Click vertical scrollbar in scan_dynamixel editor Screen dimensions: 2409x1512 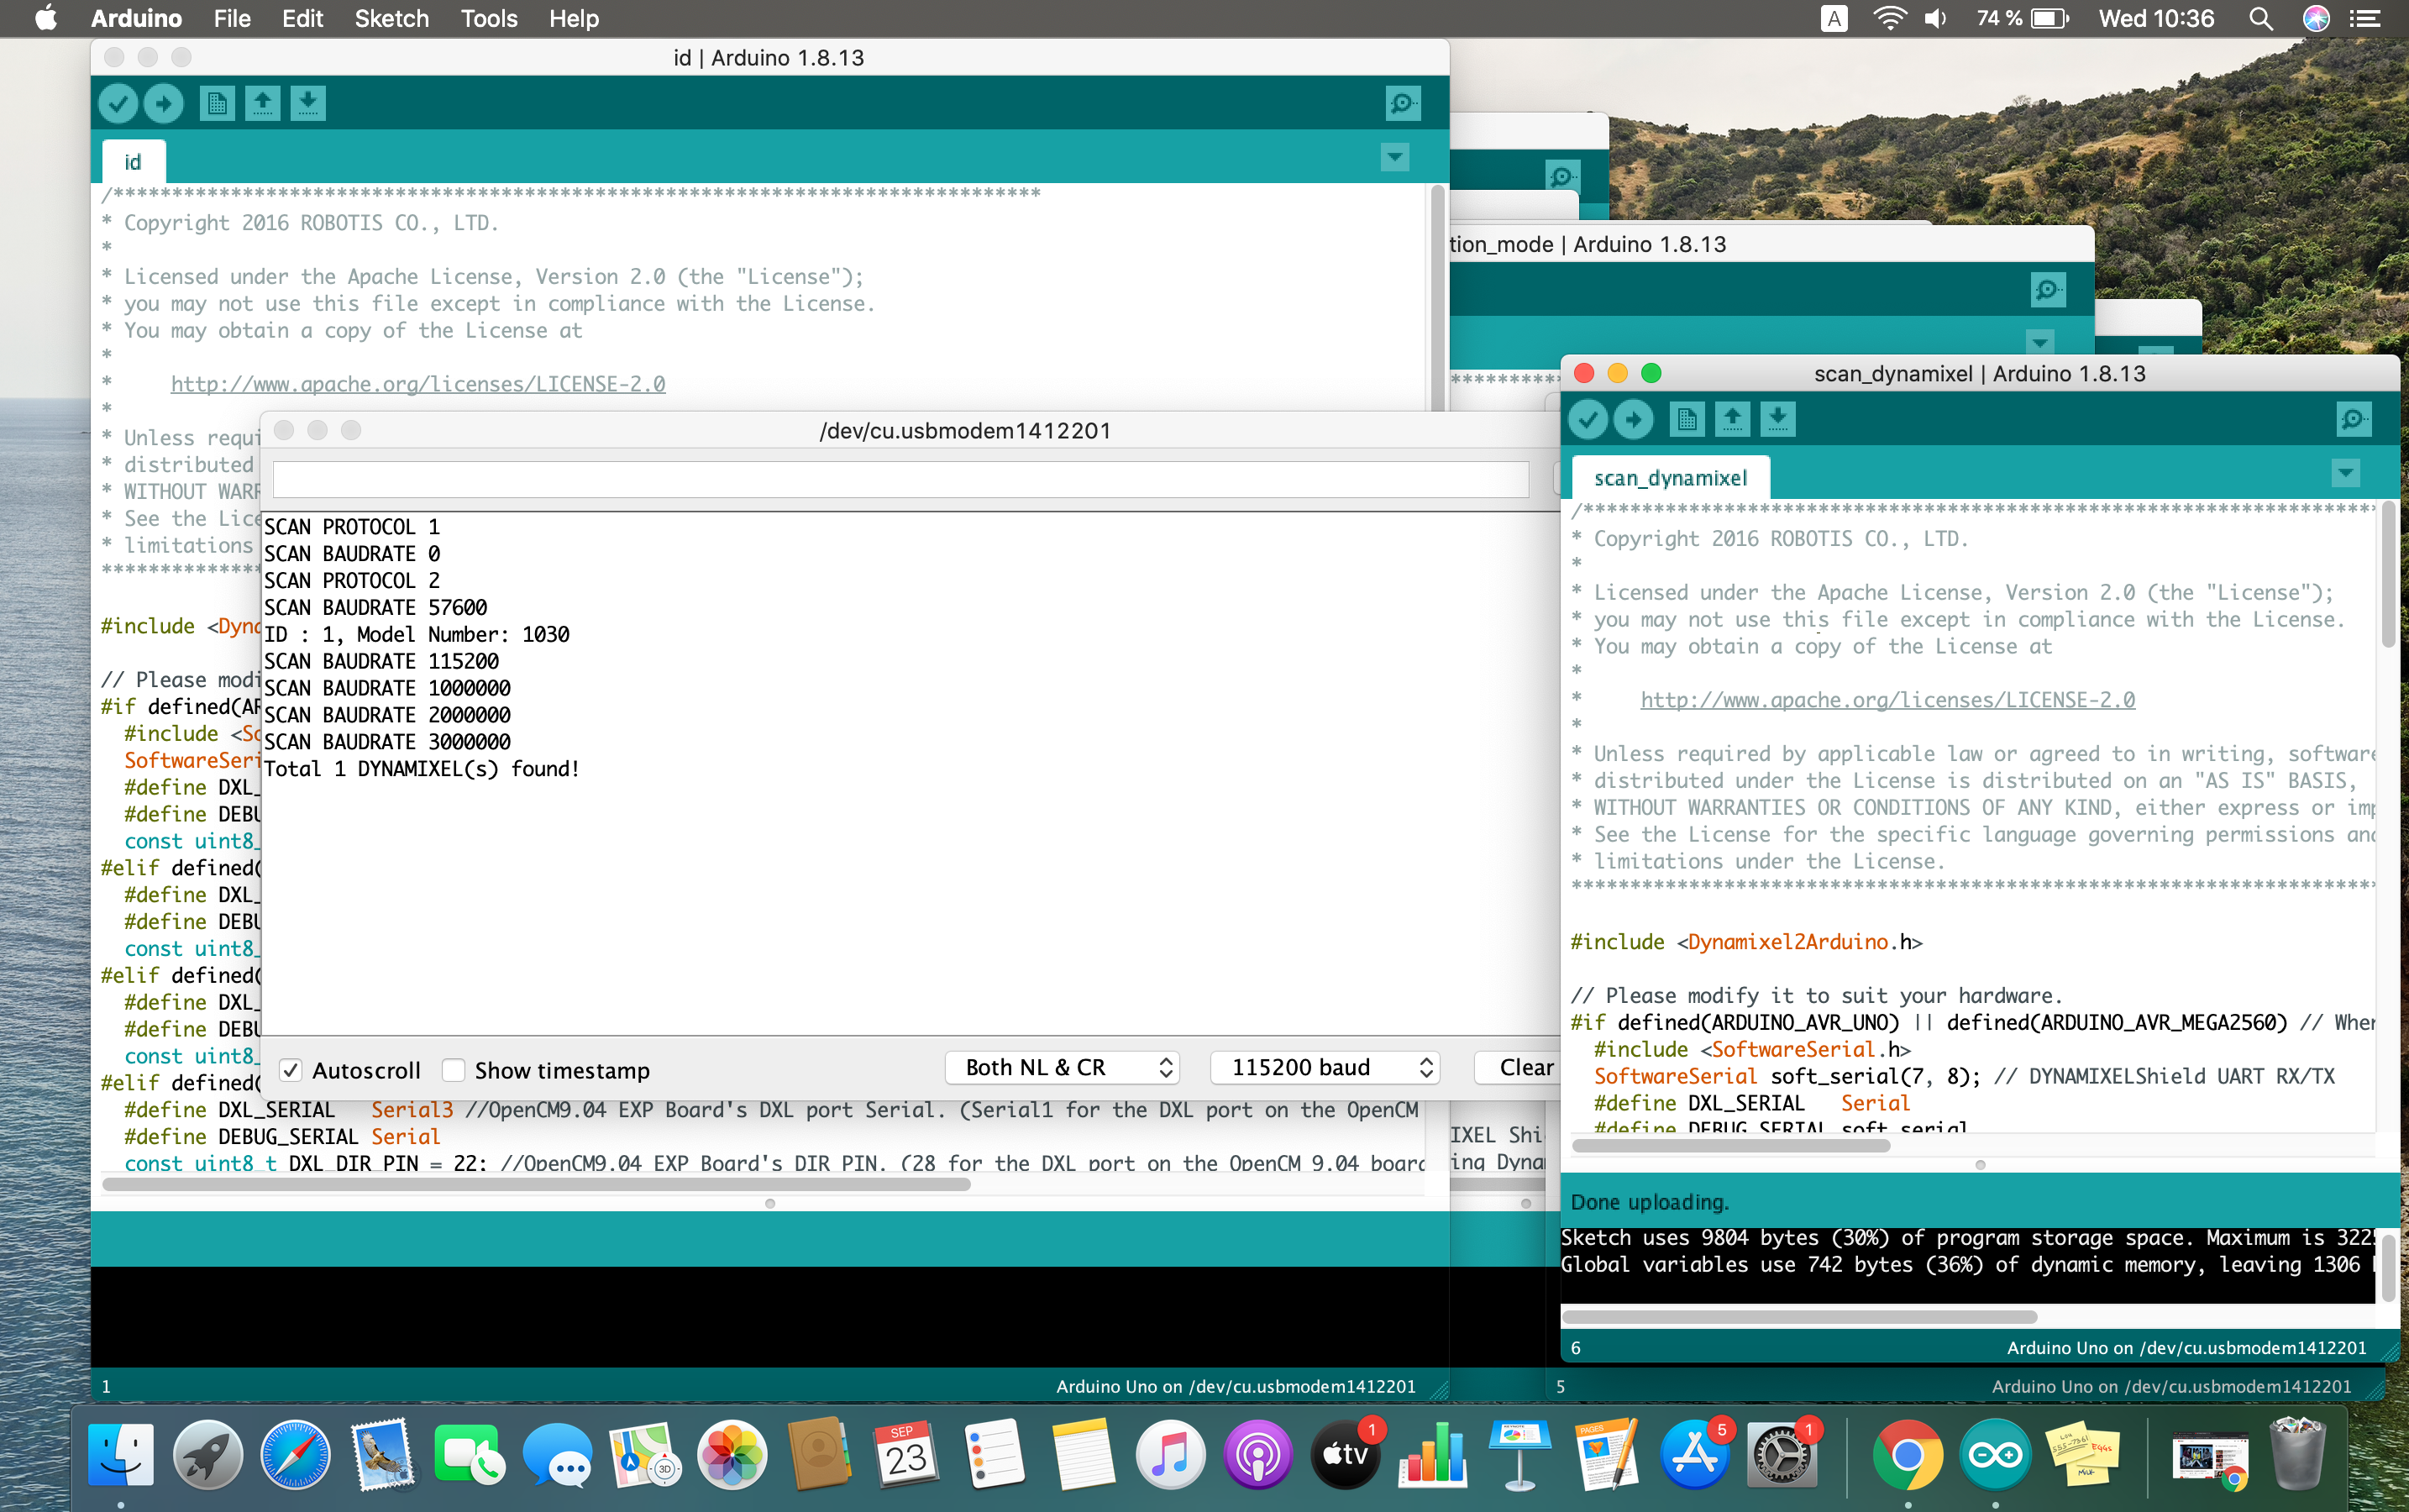(2389, 575)
